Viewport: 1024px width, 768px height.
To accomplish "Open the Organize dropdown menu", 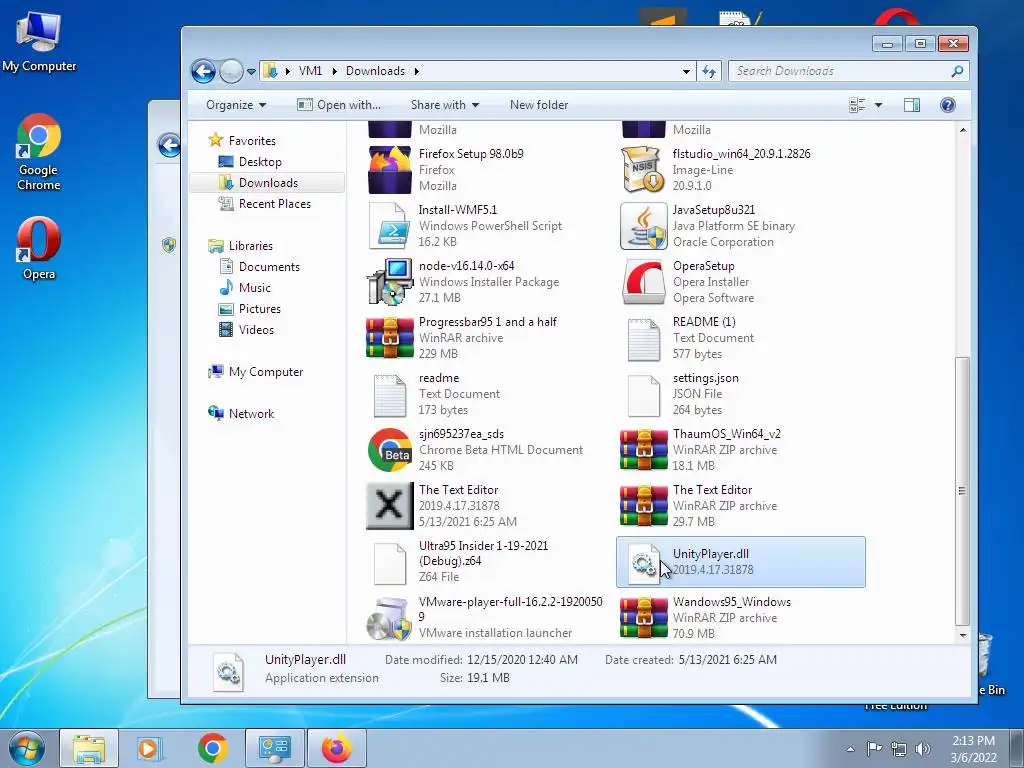I will (236, 104).
